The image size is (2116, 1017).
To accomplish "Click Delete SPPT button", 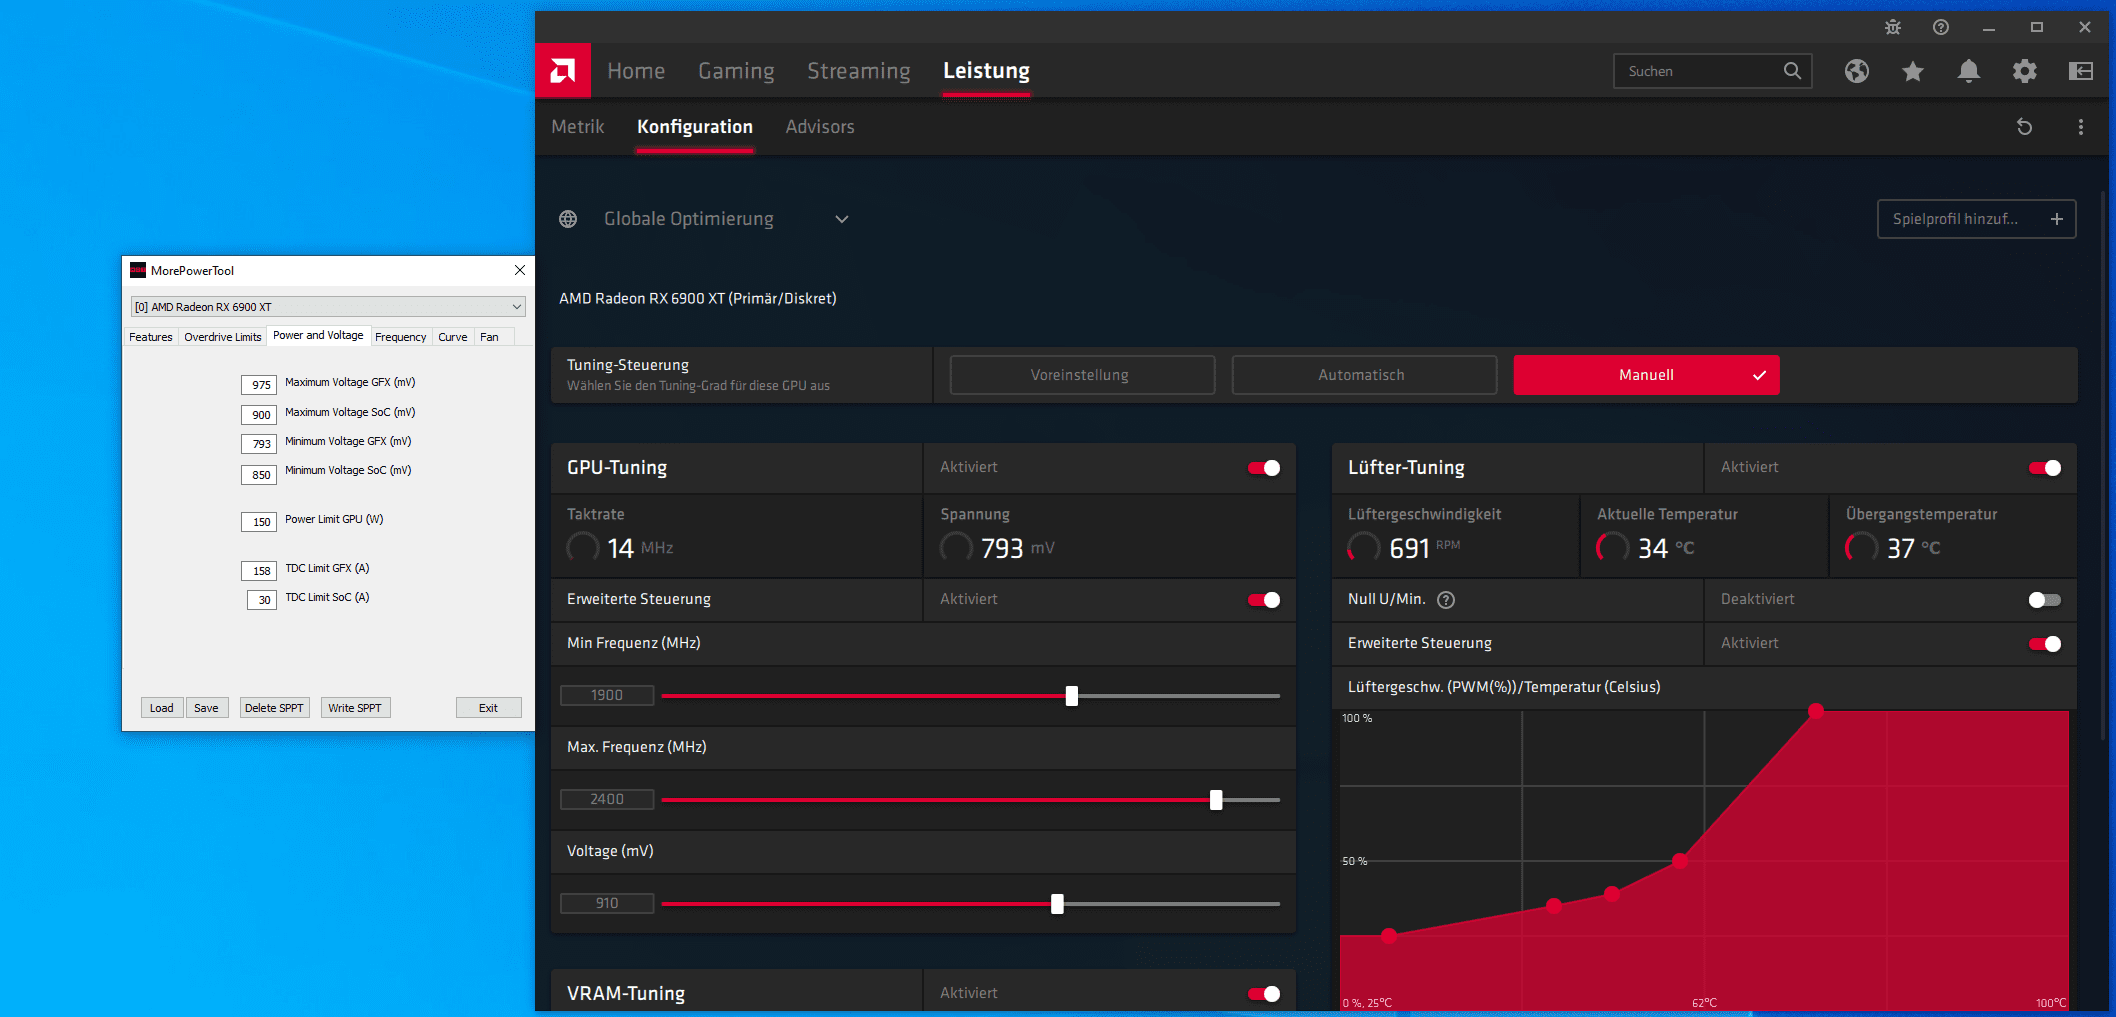I will 274,708.
